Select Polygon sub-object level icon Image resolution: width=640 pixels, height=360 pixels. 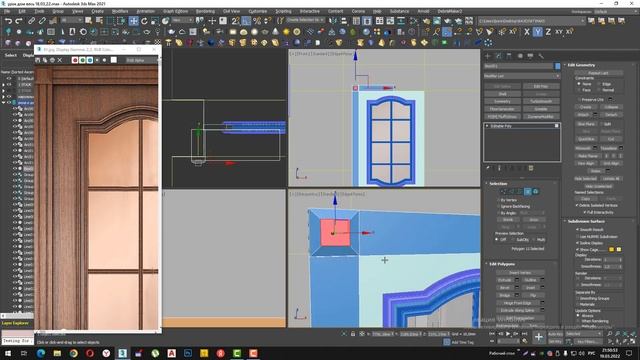[527, 191]
